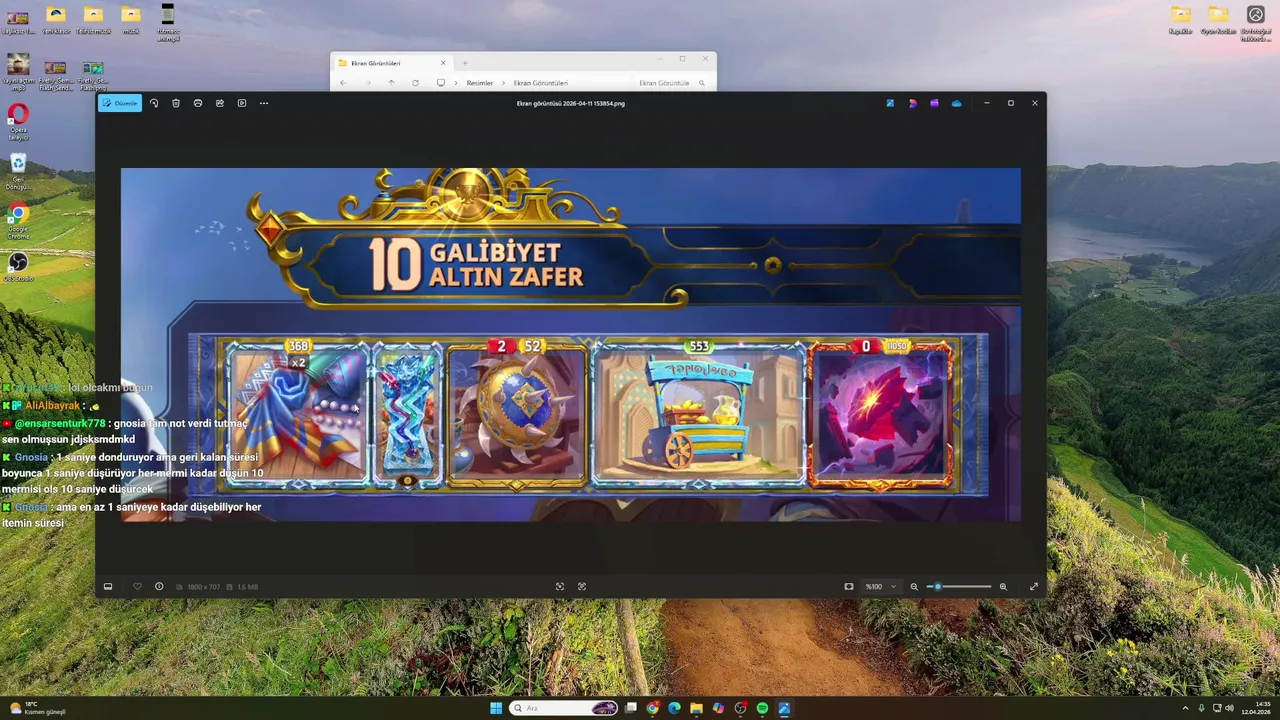Open Opera browser desktop shortcut
Viewport: 1280px width, 720px height.
[18, 123]
